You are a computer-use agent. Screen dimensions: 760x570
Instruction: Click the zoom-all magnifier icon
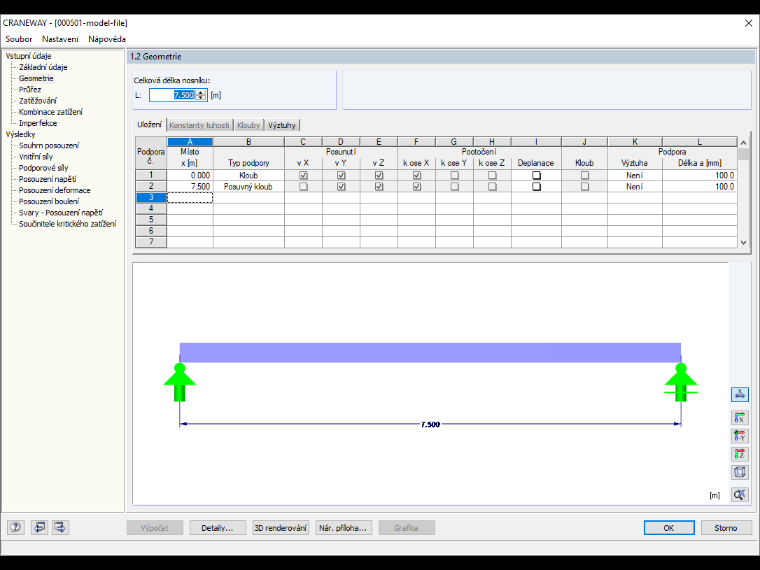click(740, 494)
